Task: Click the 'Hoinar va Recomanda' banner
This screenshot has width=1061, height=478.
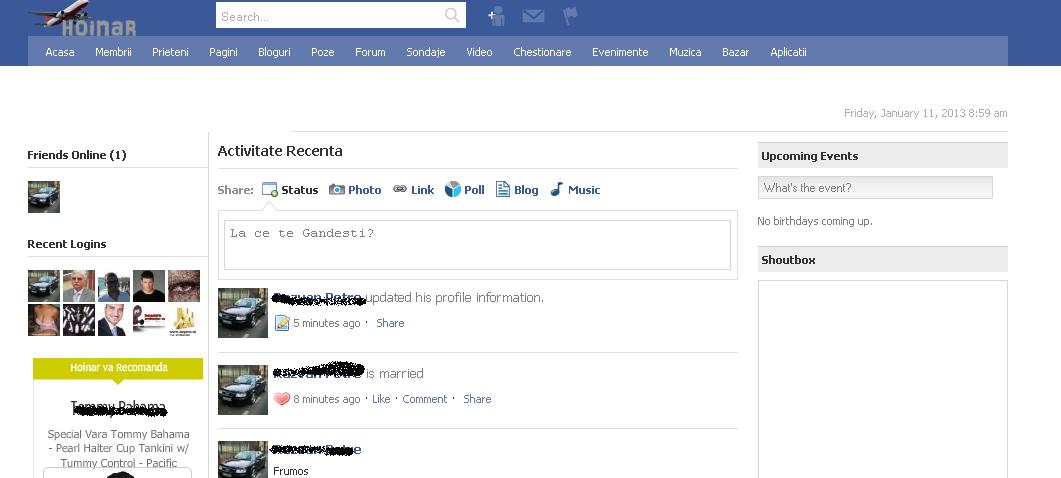Action: coord(118,368)
